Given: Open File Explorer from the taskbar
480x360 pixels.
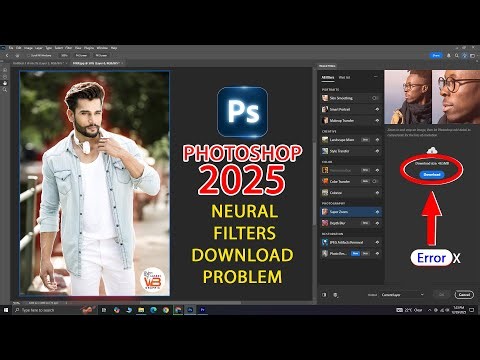Looking at the screenshot, I should tap(141, 310).
